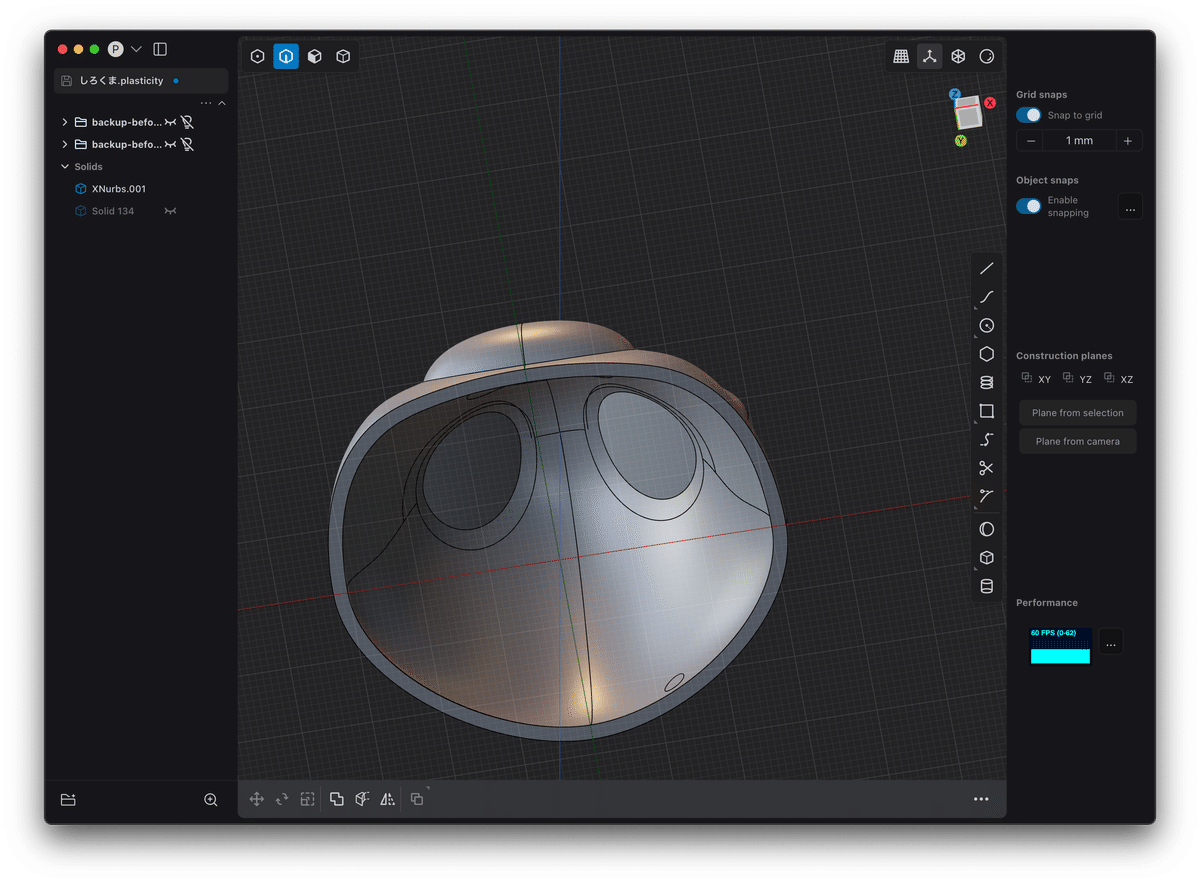Open outliner ellipsis options menu
The height and width of the screenshot is (883, 1200).
click(206, 103)
